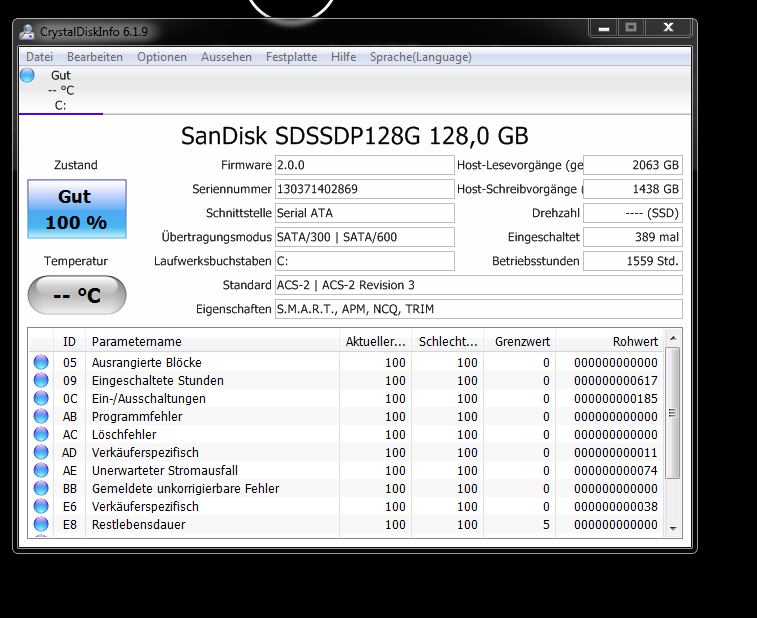Click the Schlecht... column header

pyautogui.click(x=448, y=341)
